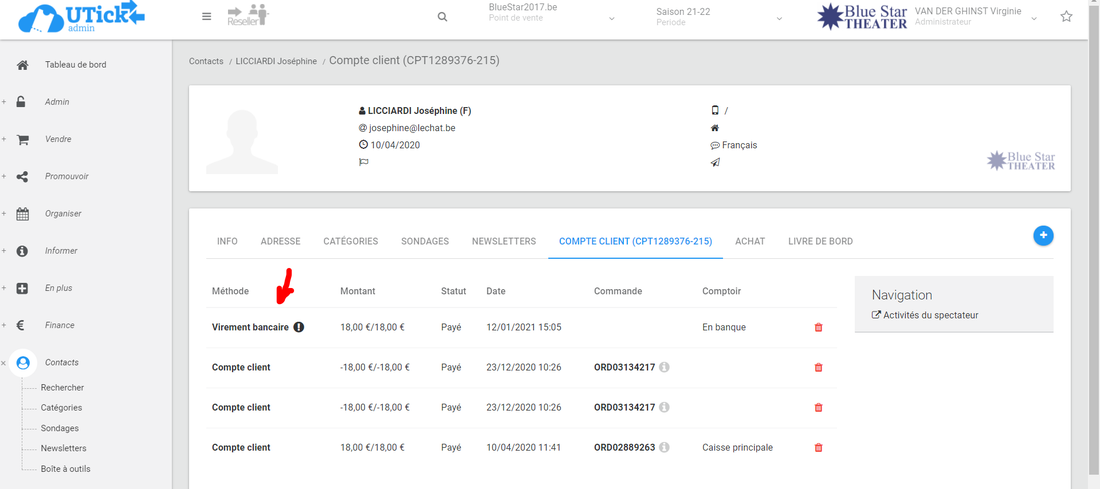
Task: Expand the Vendre sidebar section
Action: click(x=58, y=139)
